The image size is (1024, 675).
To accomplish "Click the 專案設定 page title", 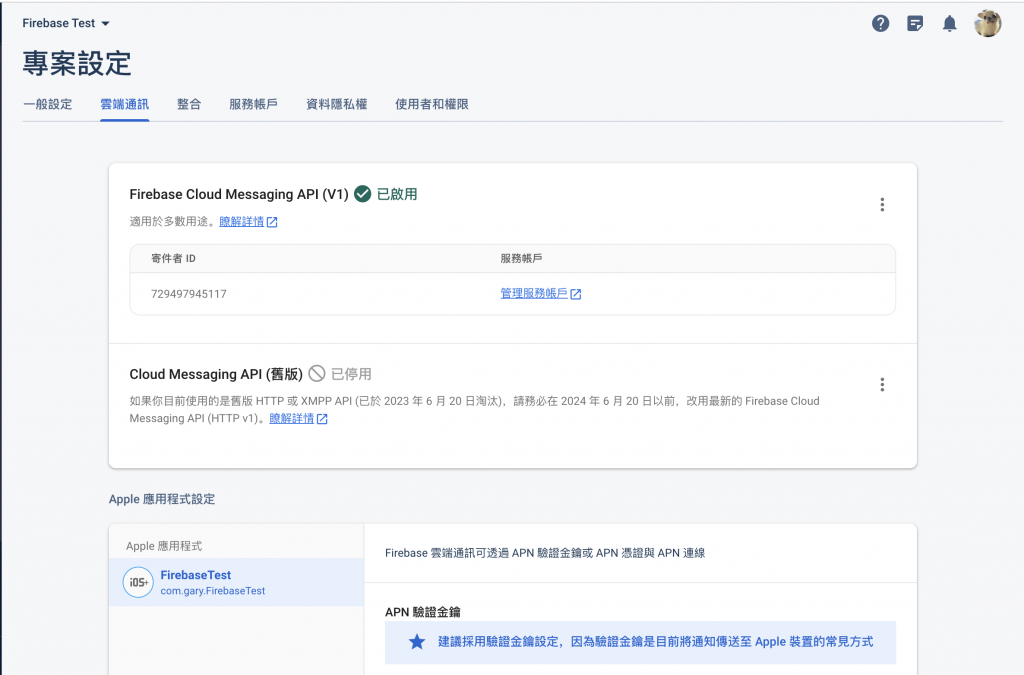I will pyautogui.click(x=77, y=63).
